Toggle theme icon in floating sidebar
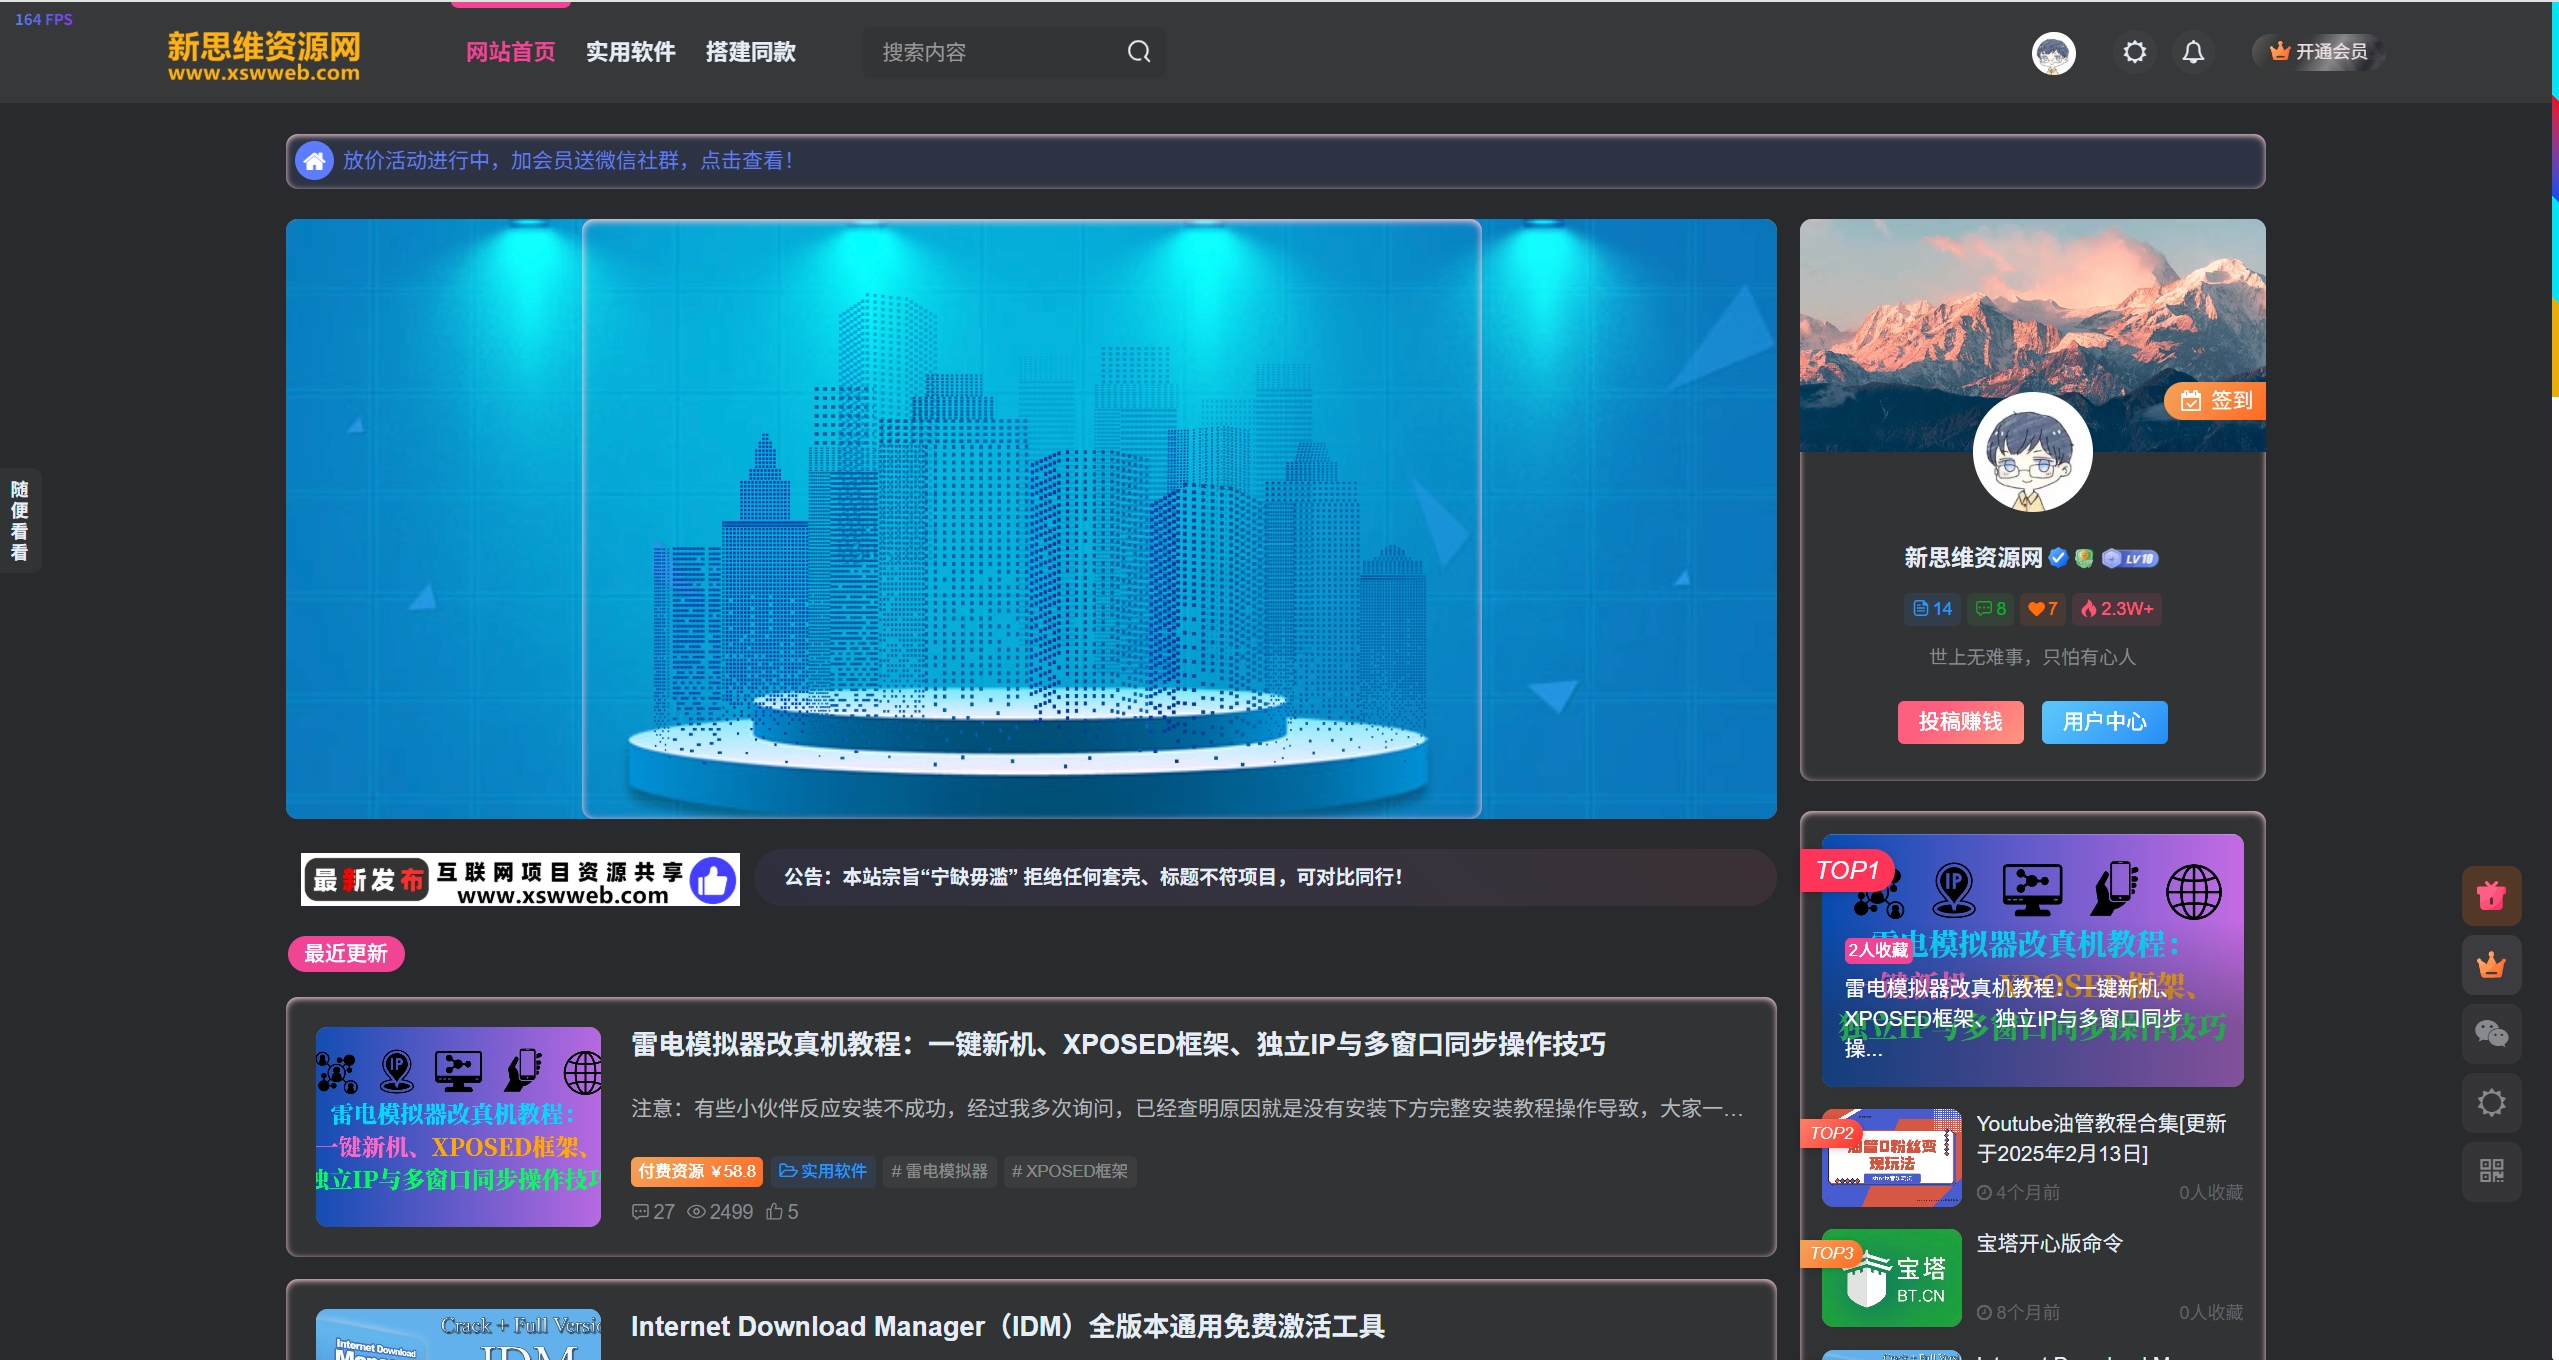 pos(2491,1103)
